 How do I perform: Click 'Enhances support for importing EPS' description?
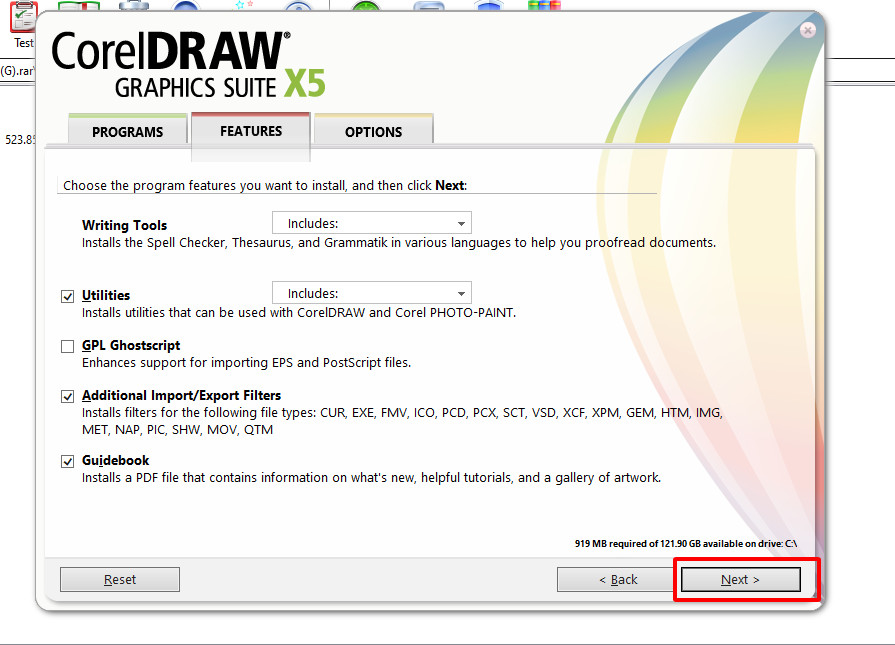click(x=247, y=363)
